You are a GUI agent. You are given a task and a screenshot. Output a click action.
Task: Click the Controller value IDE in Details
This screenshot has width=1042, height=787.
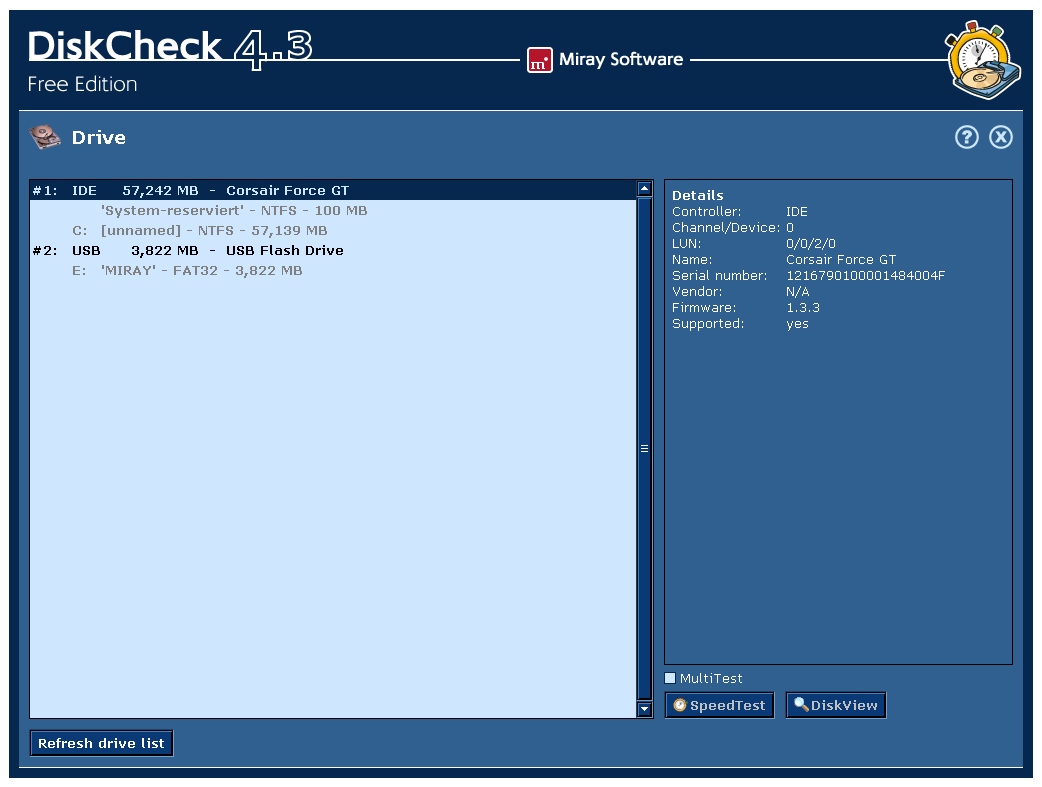[x=797, y=212]
